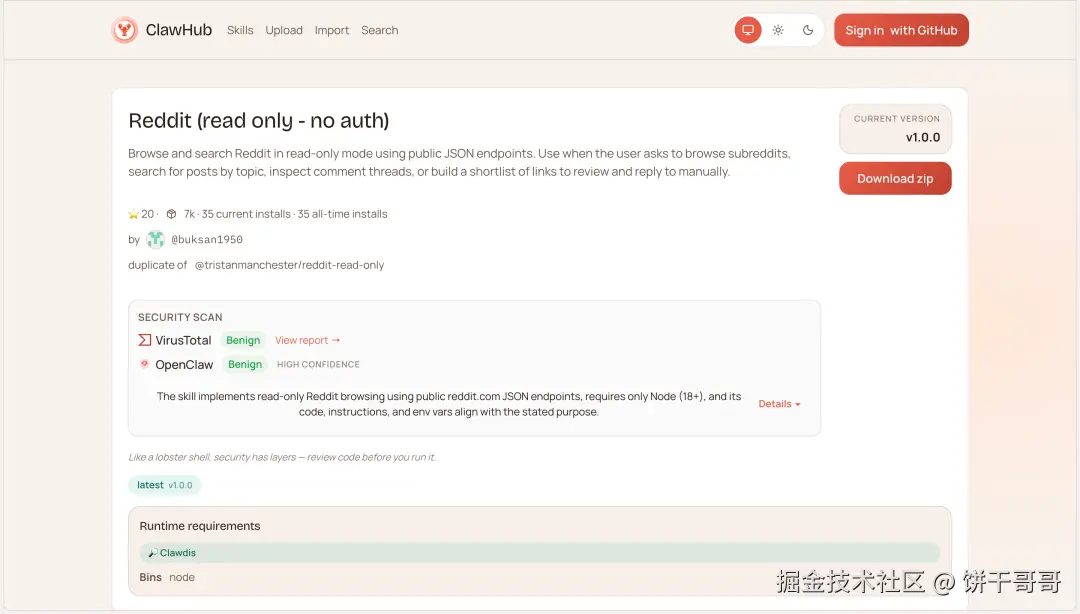Switch to light theme sun icon
Screen dimensions: 1080x614
click(778, 30)
